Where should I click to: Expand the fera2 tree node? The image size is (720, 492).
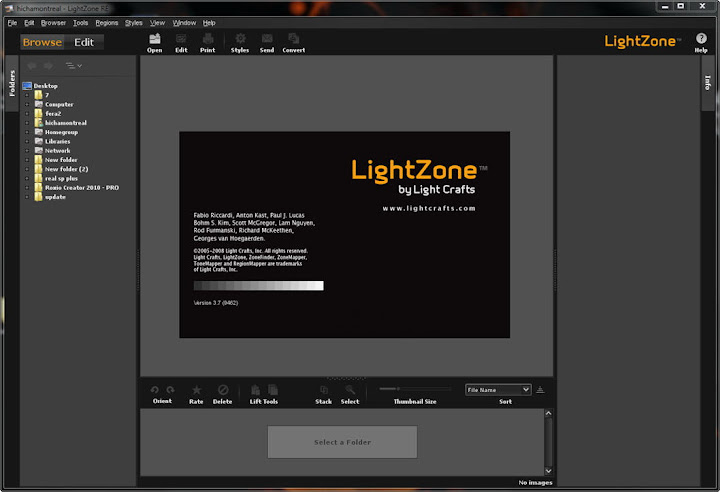(x=27, y=113)
